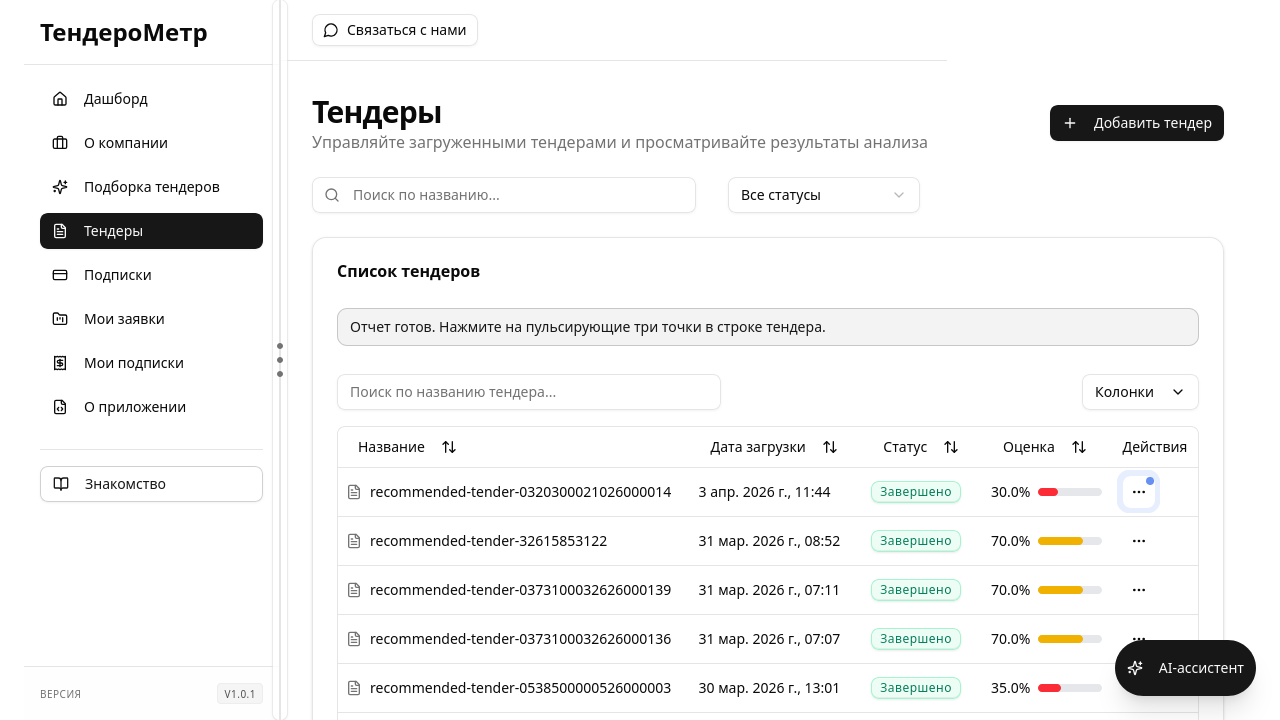
Task: Open the Колонки dropdown
Action: (x=1140, y=392)
